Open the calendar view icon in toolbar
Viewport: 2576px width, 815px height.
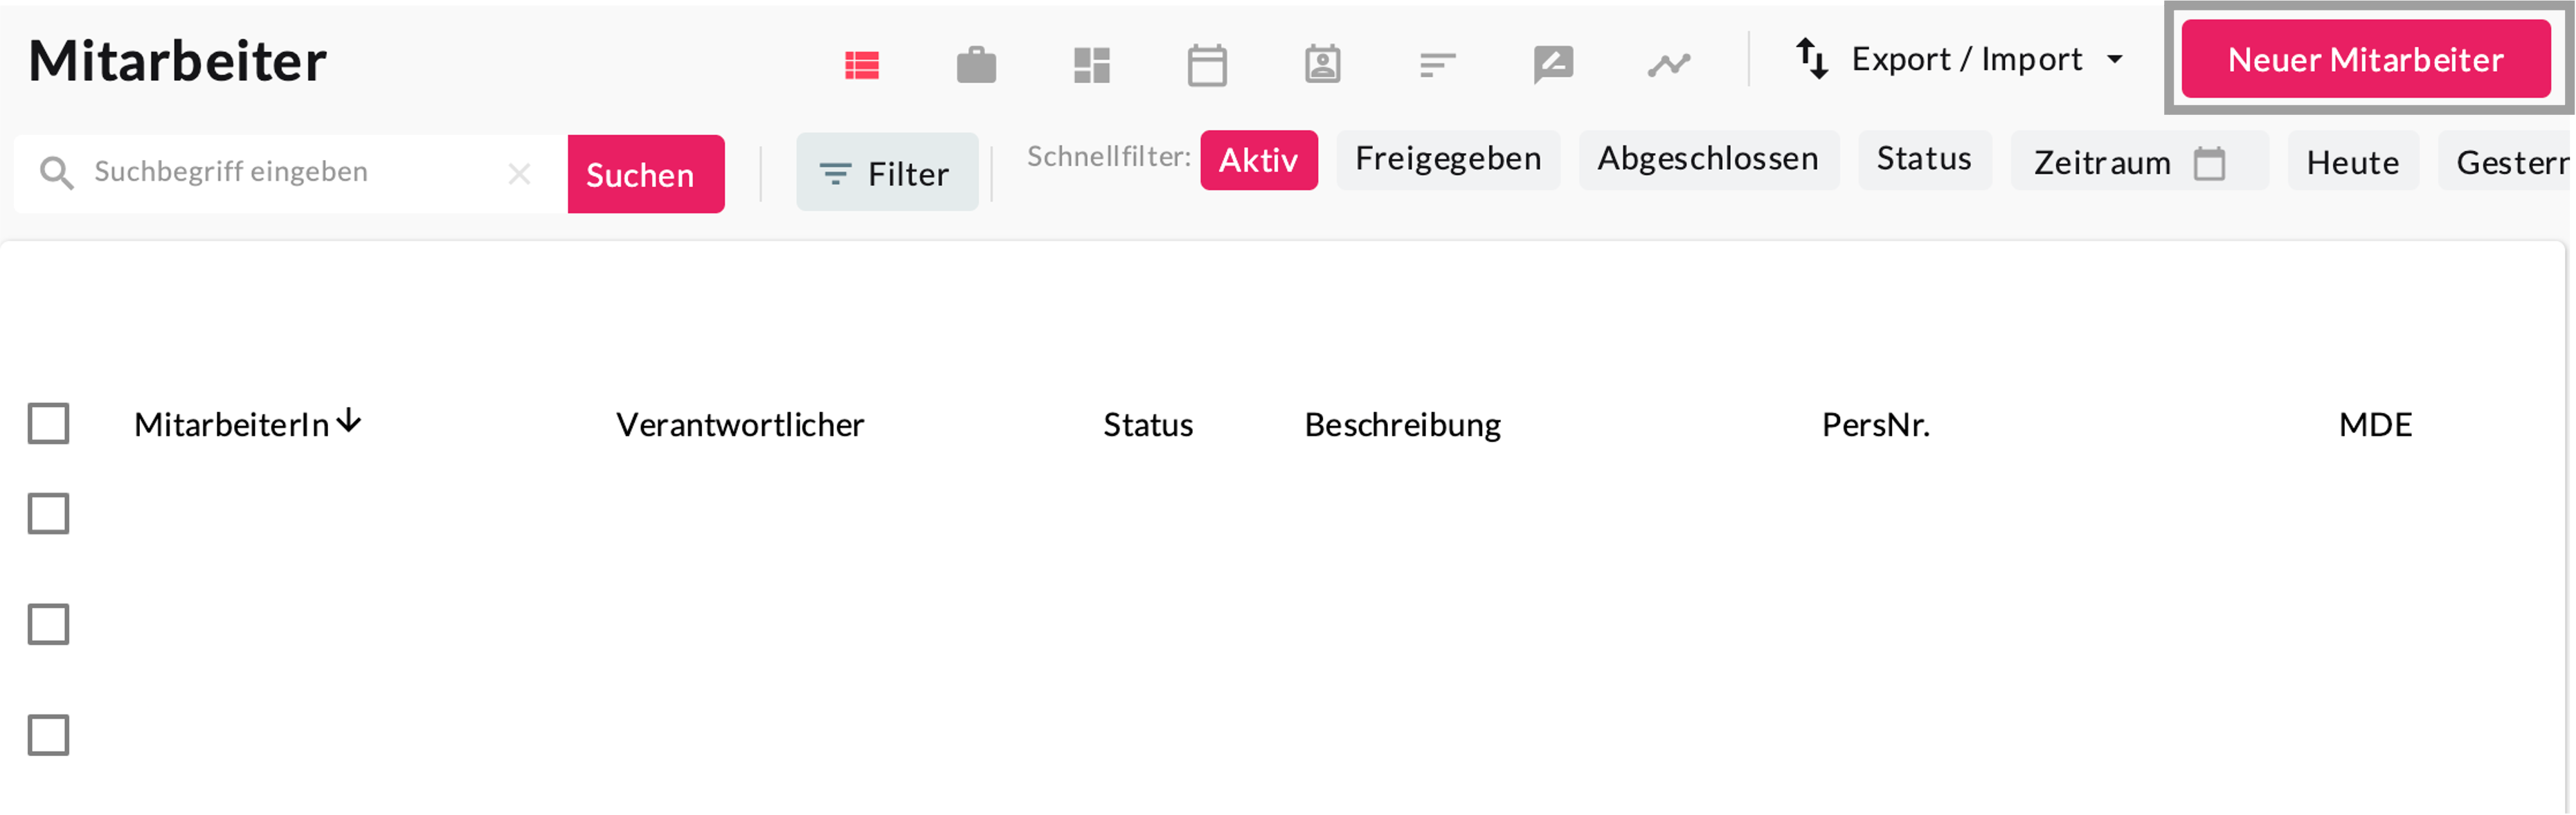1207,66
